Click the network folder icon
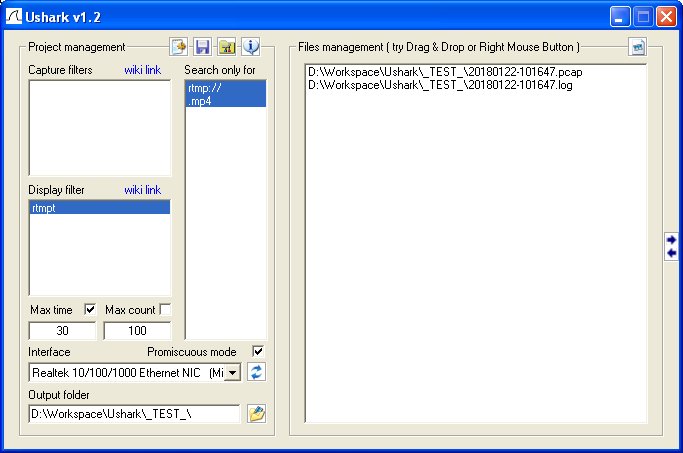 (226, 47)
